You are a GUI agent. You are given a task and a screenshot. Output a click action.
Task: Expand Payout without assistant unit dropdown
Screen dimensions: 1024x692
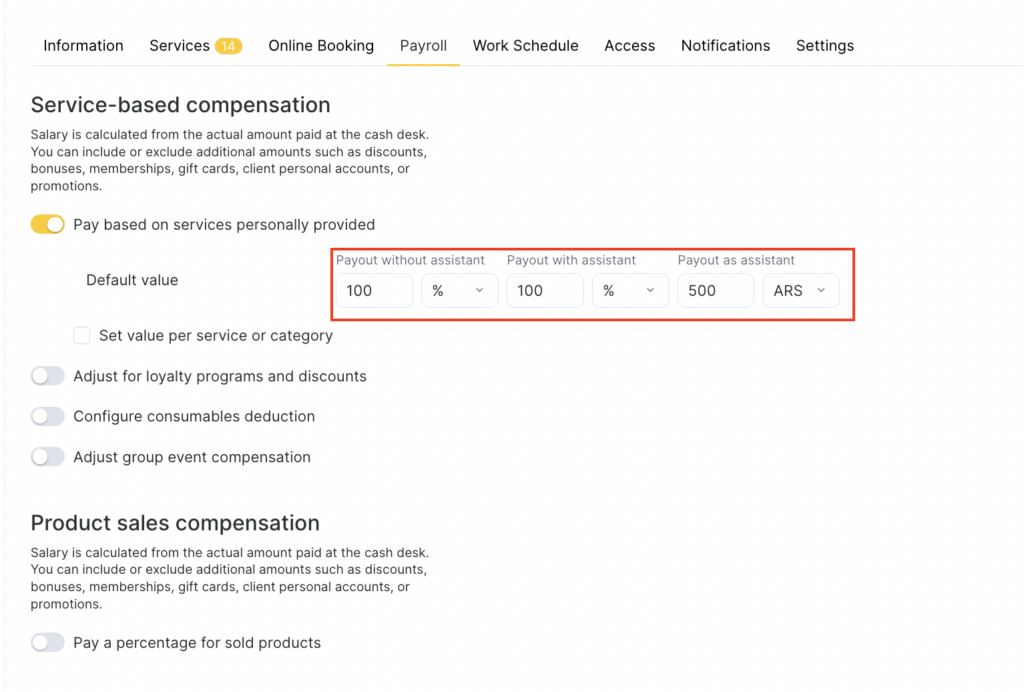pyautogui.click(x=459, y=291)
